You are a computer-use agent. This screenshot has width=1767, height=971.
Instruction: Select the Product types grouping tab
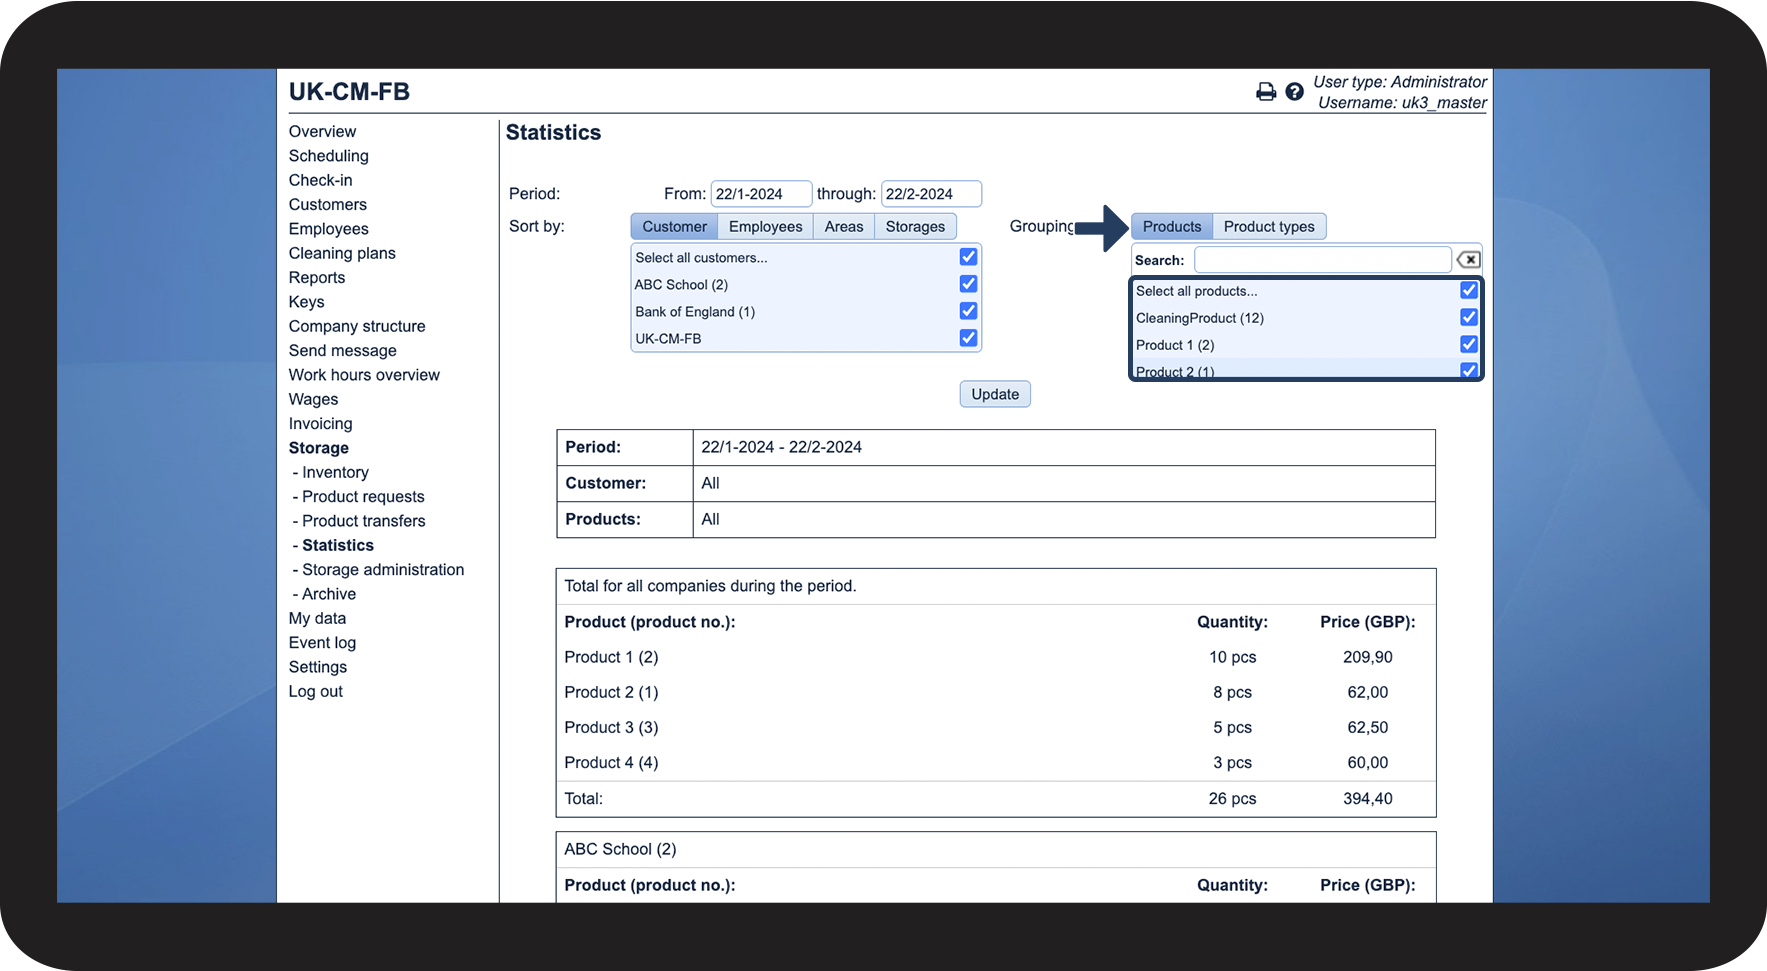click(x=1268, y=227)
